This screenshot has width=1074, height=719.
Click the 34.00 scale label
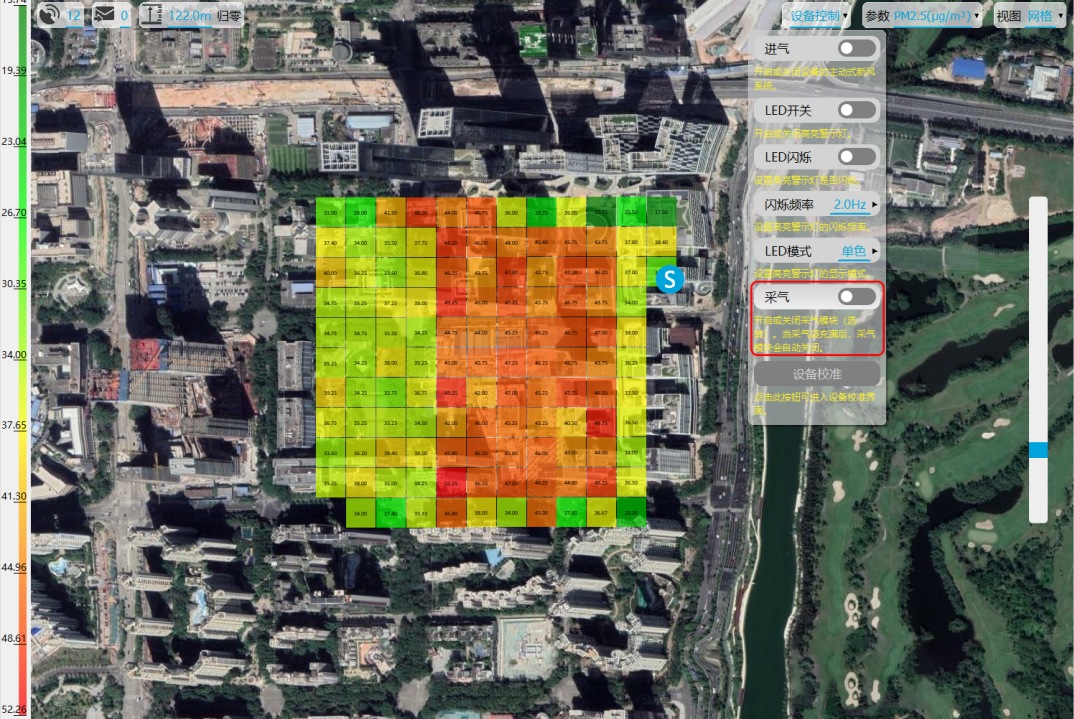pos(14,355)
